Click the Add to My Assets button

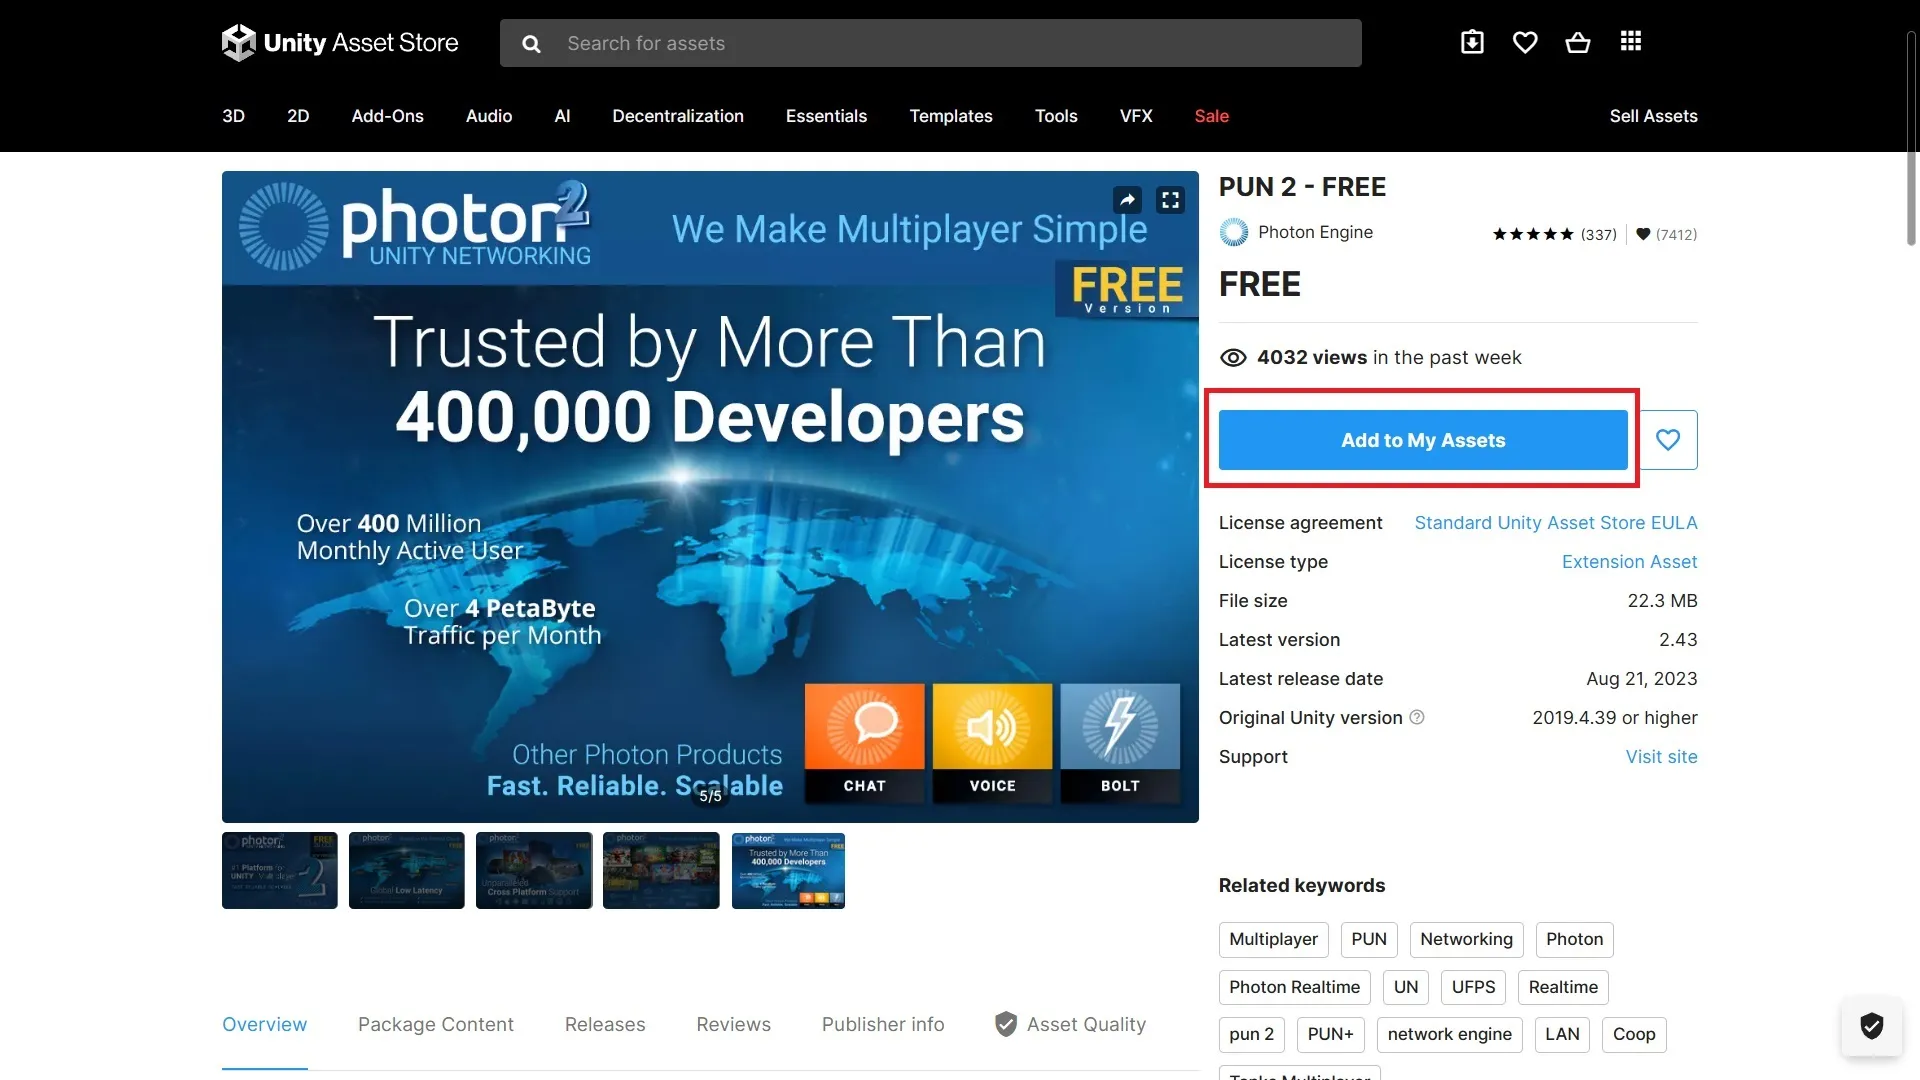click(1423, 440)
